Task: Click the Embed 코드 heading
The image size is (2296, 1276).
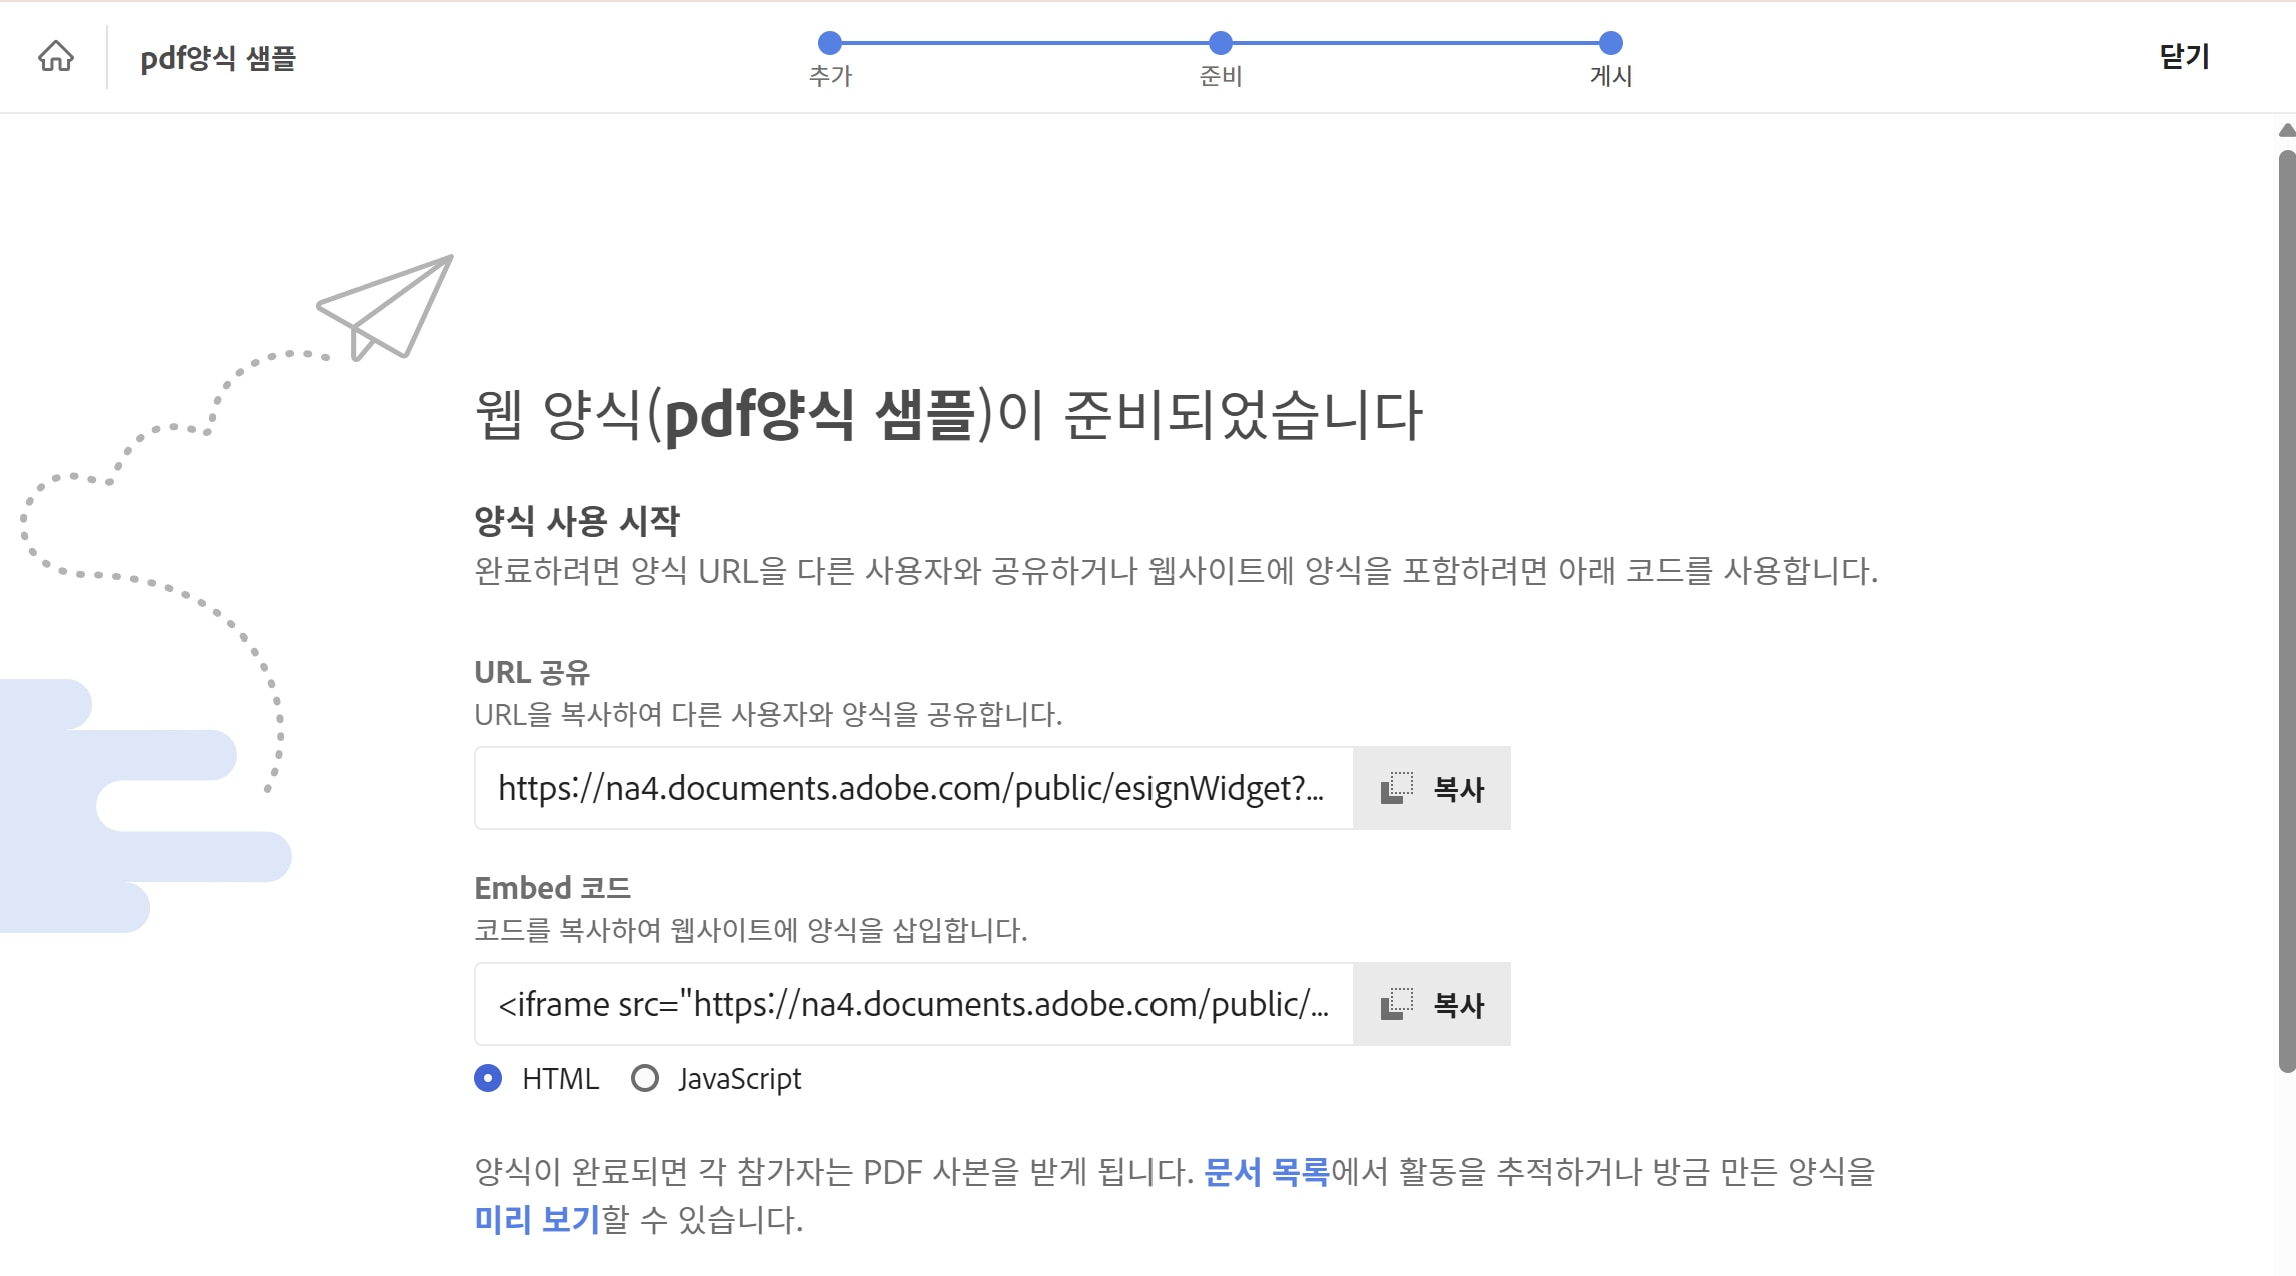Action: click(552, 888)
